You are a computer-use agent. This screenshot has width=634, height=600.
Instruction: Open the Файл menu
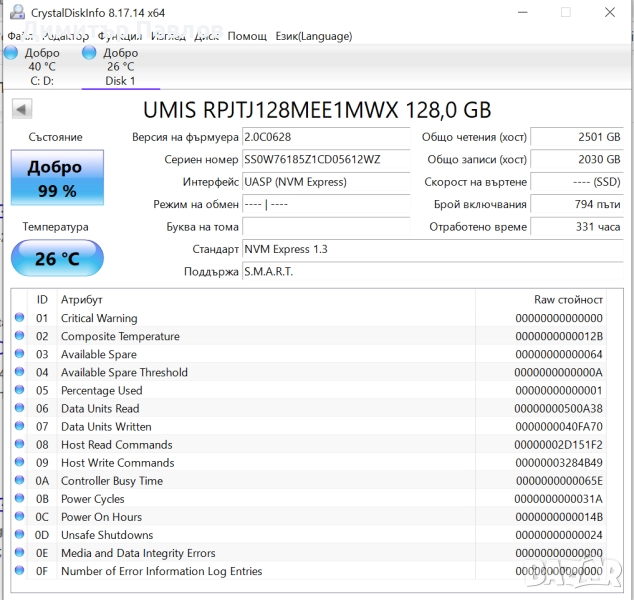pyautogui.click(x=20, y=36)
